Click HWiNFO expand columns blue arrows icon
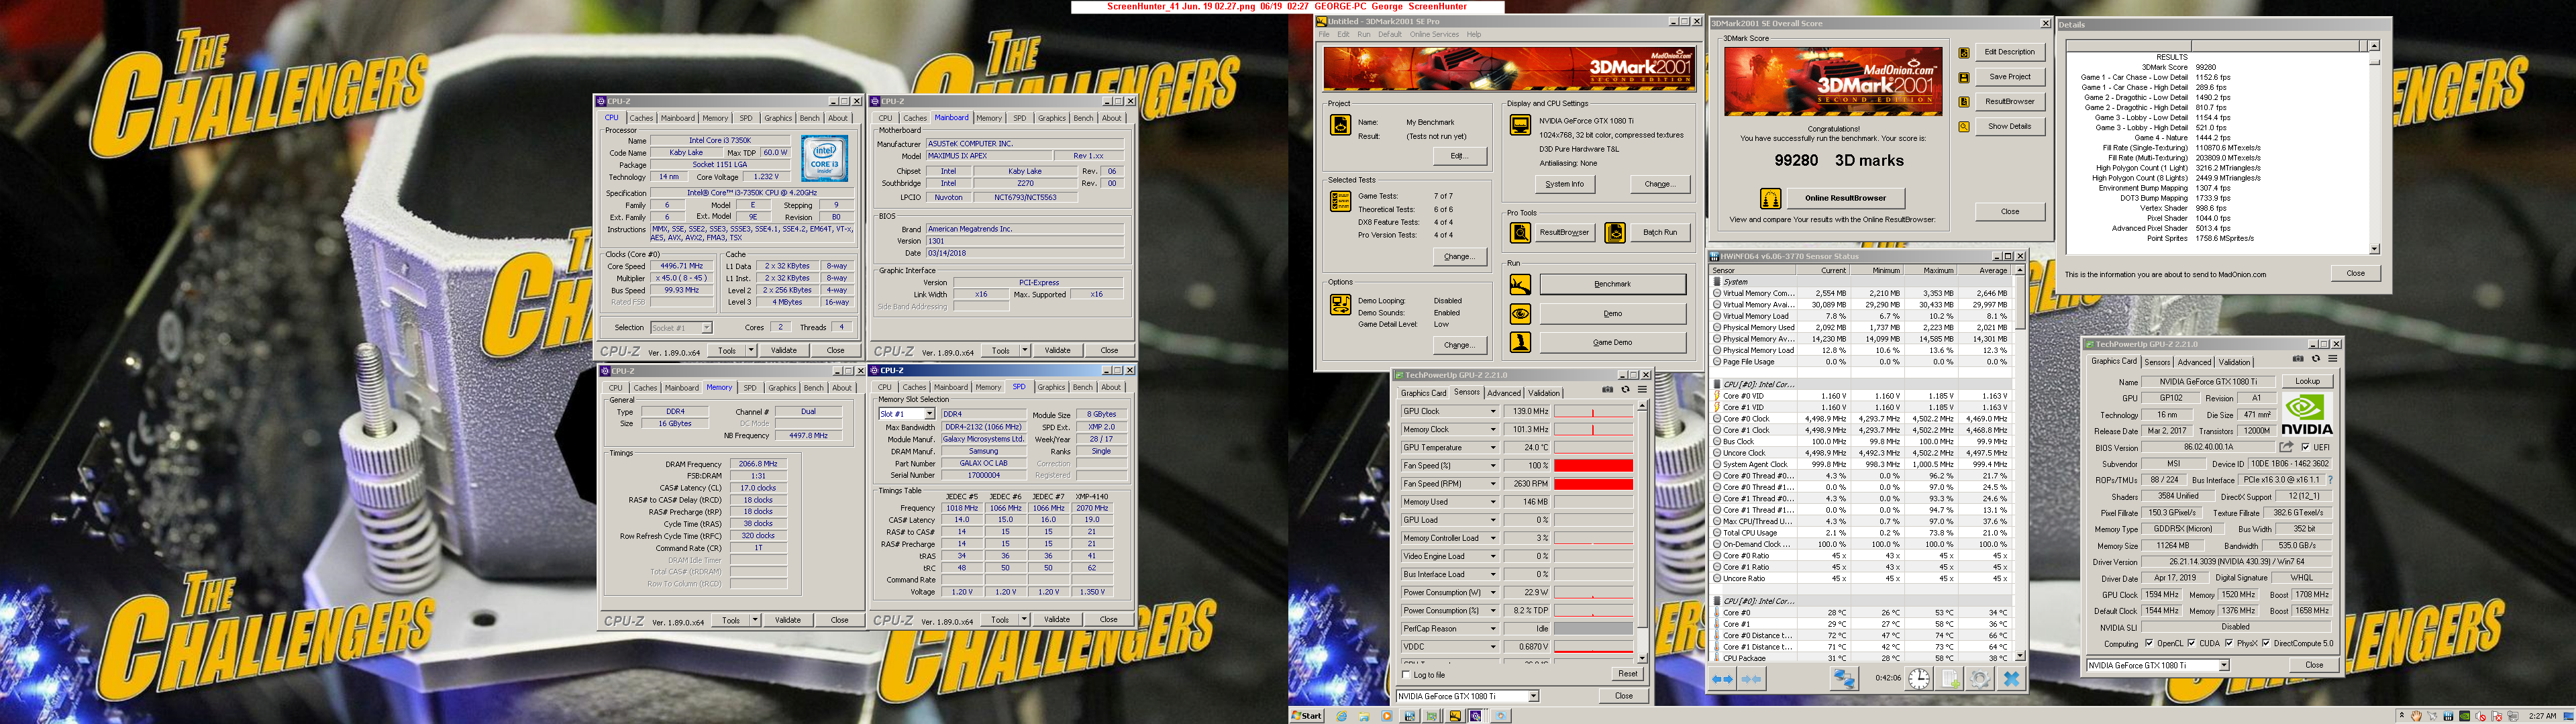 point(1722,679)
